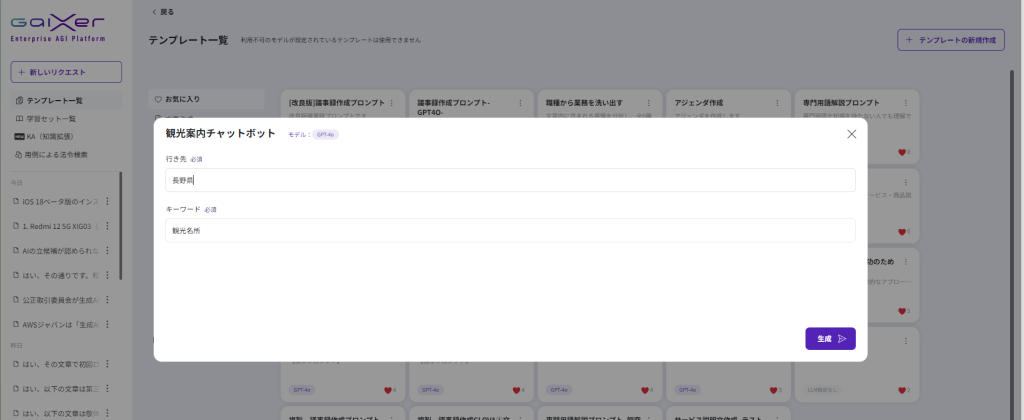The image size is (1024, 420).
Task: Click the GPT-4o model badge in dialog
Action: [x=325, y=134]
